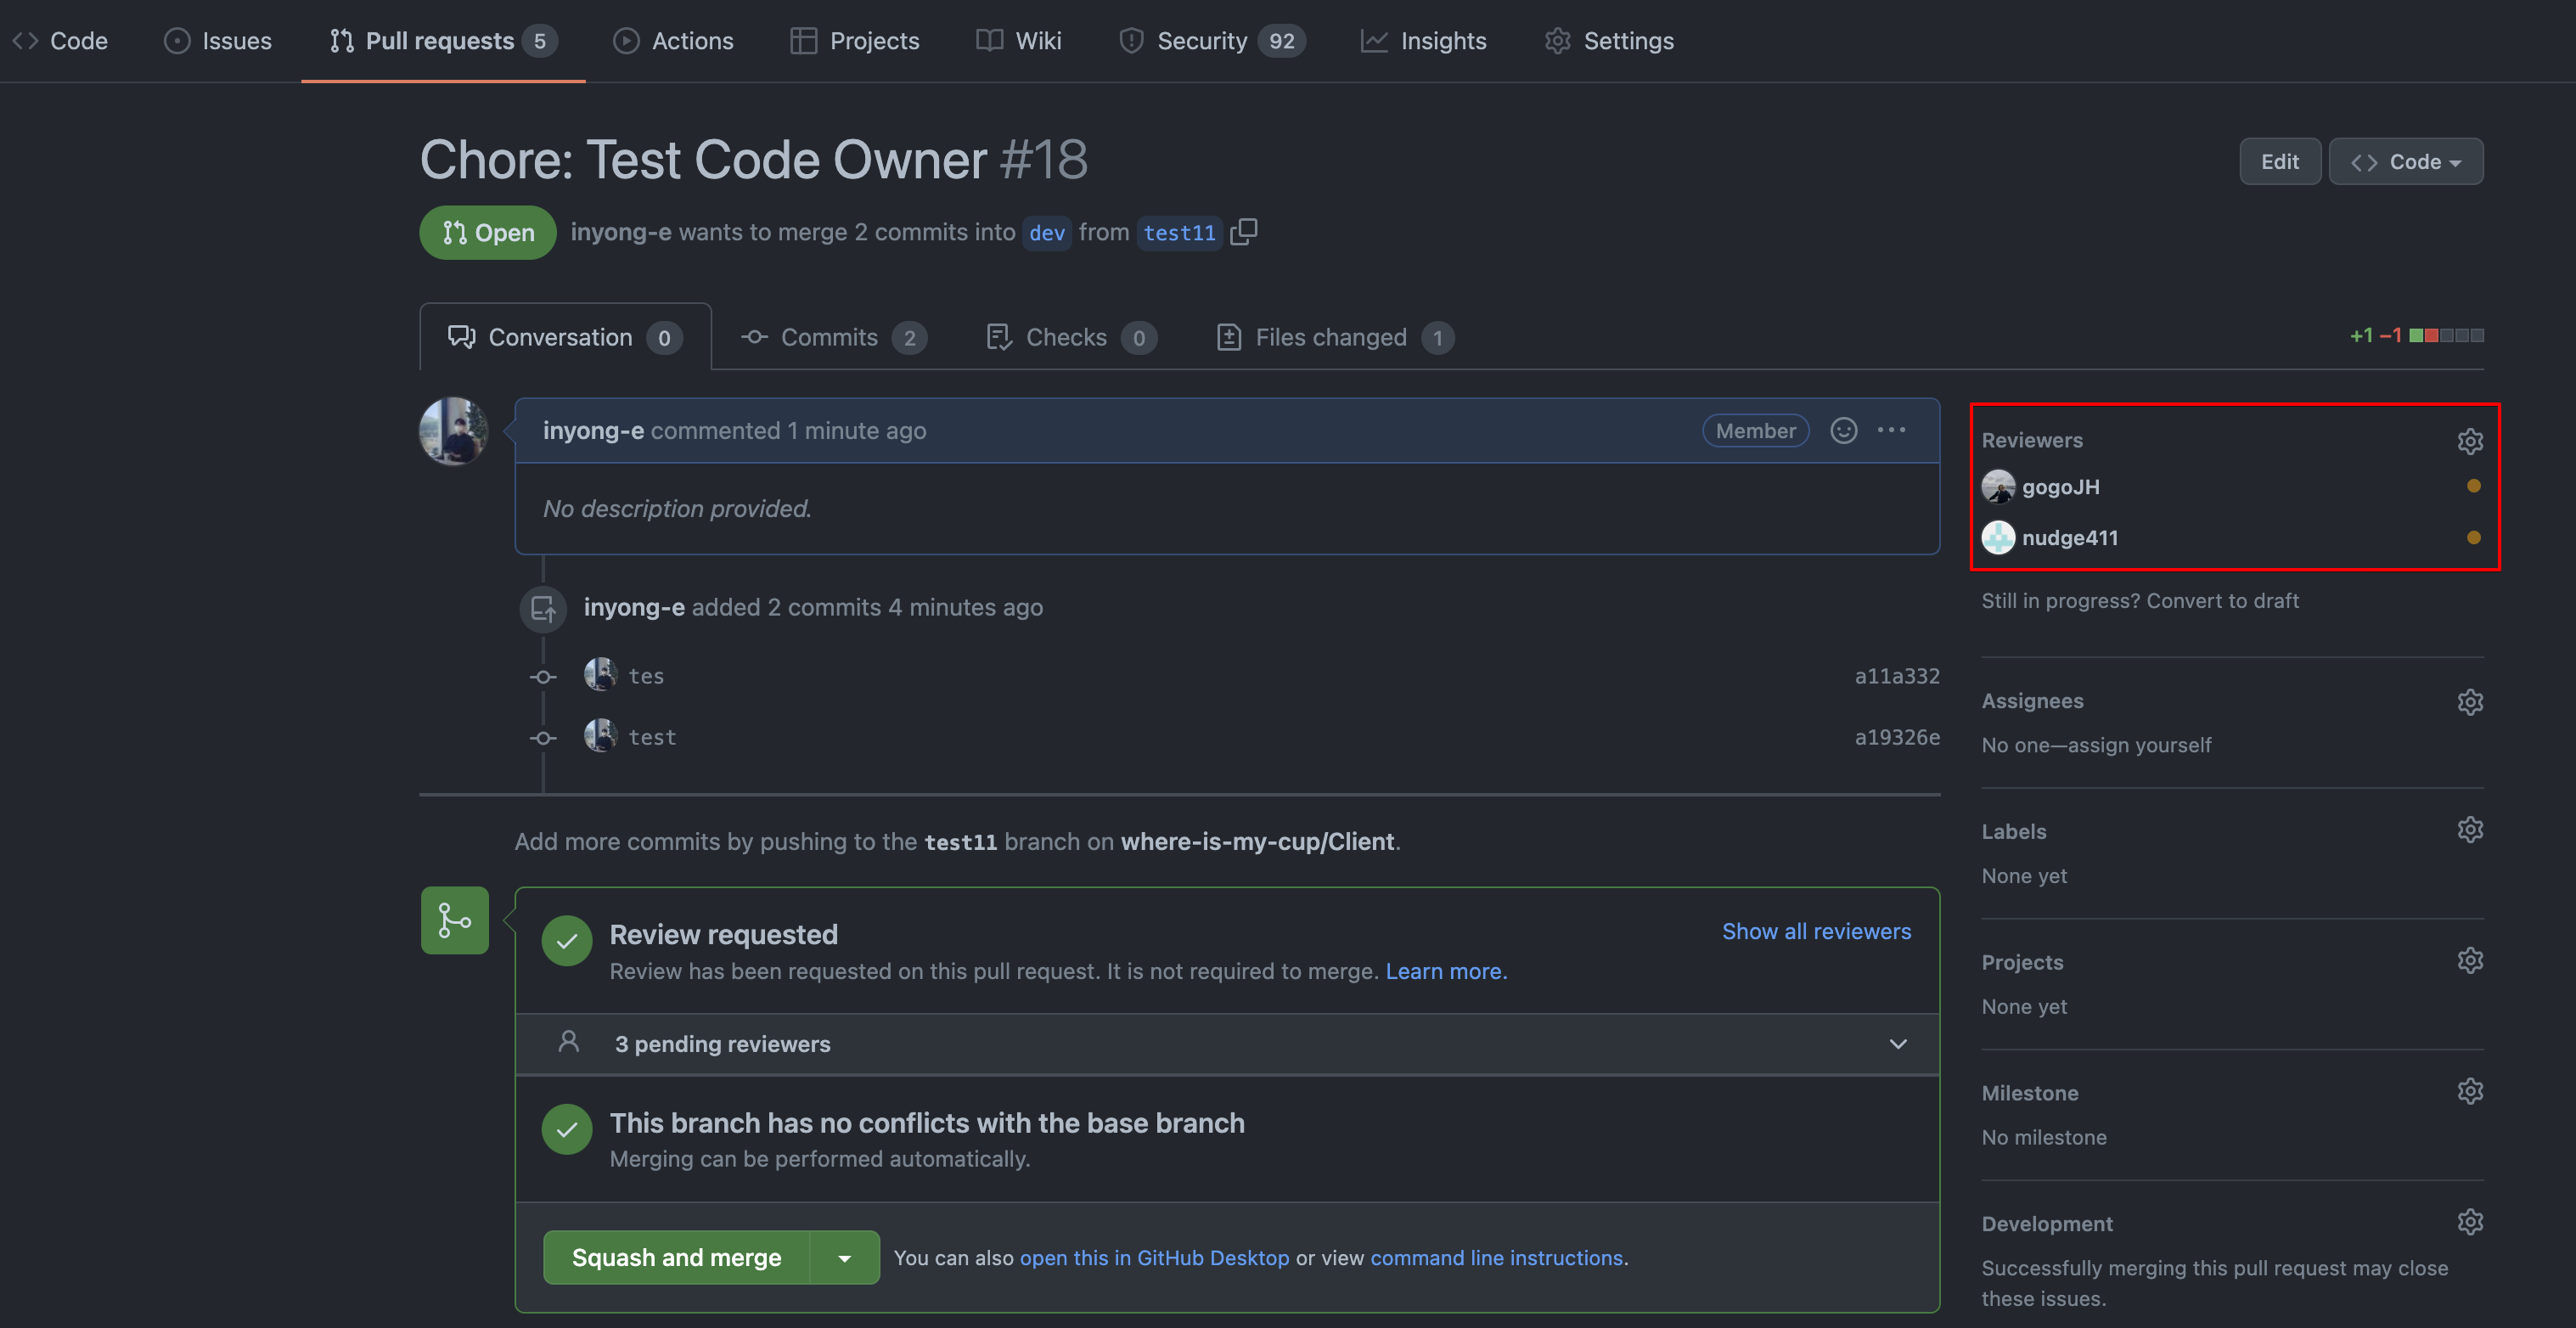Open Labels gear settings
Image resolution: width=2576 pixels, height=1328 pixels.
pyautogui.click(x=2469, y=830)
